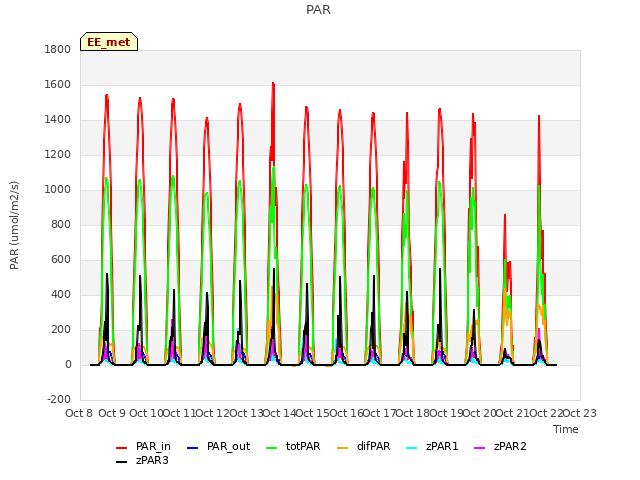Click the 1400 y-axis tick label
The height and width of the screenshot is (480, 640).
pos(58,120)
